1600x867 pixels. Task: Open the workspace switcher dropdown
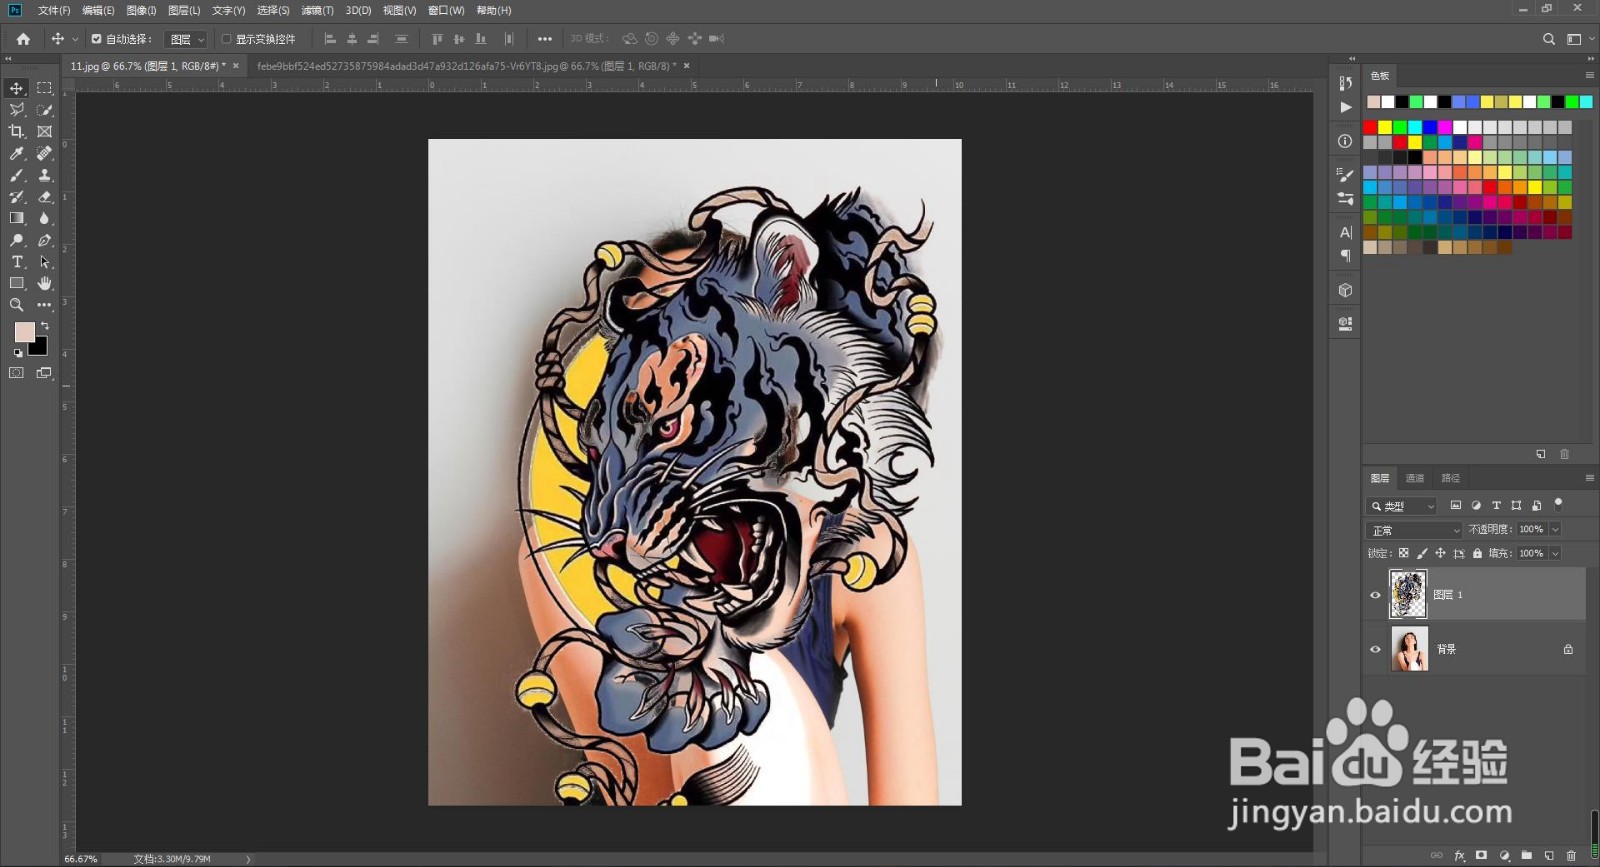point(1580,39)
